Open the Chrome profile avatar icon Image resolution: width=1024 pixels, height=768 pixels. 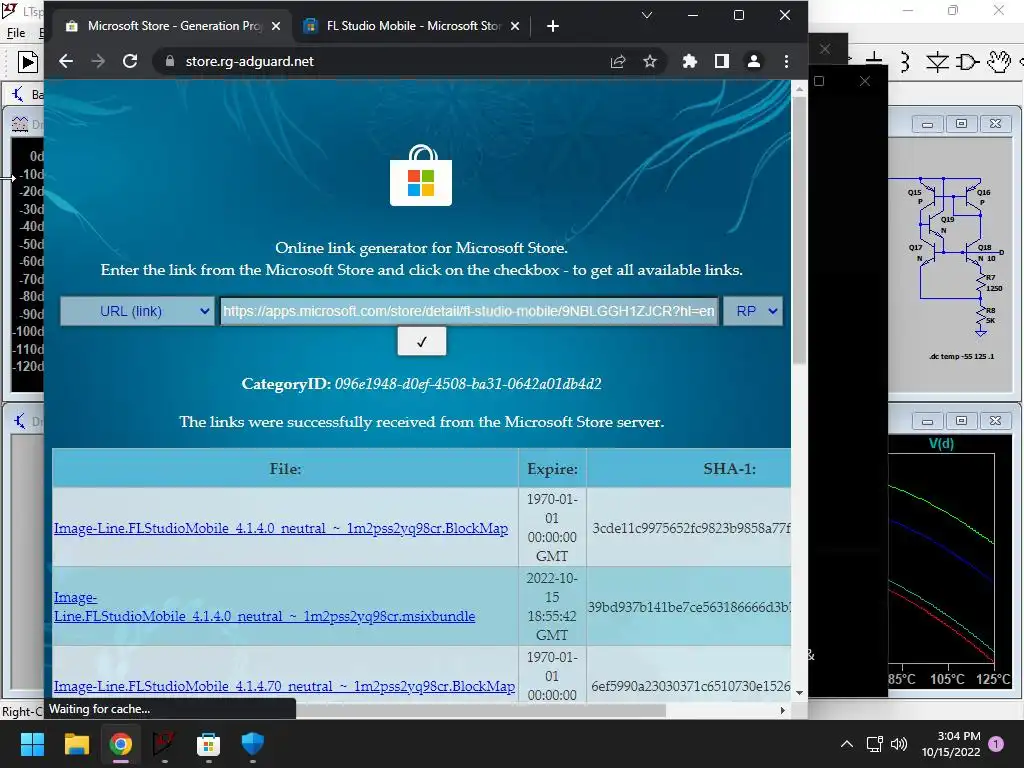(754, 61)
